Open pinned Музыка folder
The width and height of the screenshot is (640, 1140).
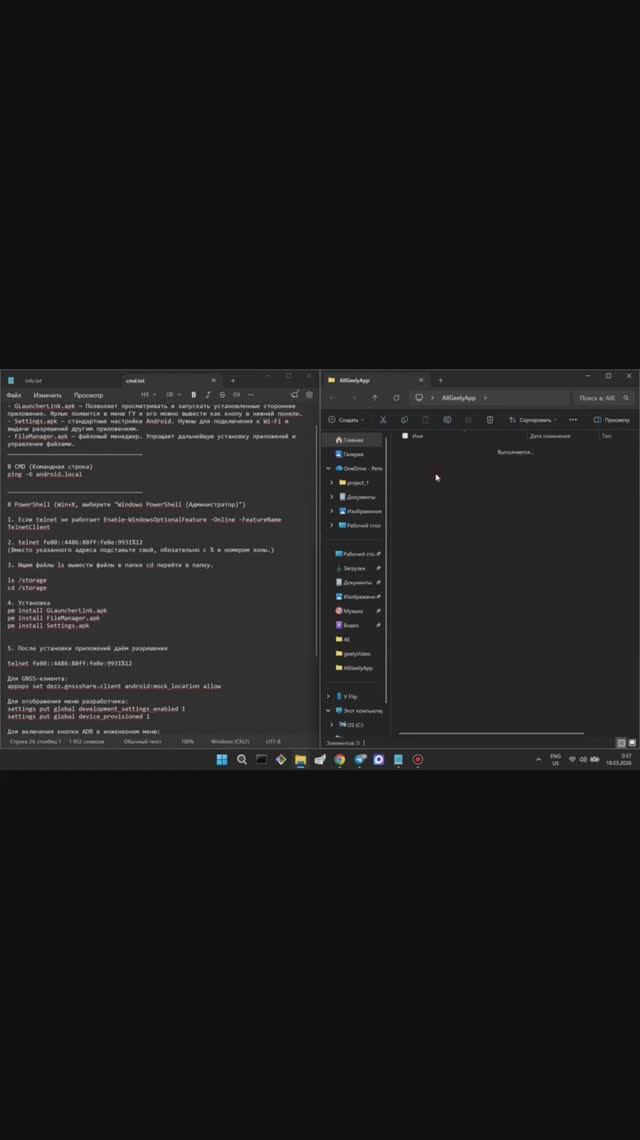pos(355,611)
